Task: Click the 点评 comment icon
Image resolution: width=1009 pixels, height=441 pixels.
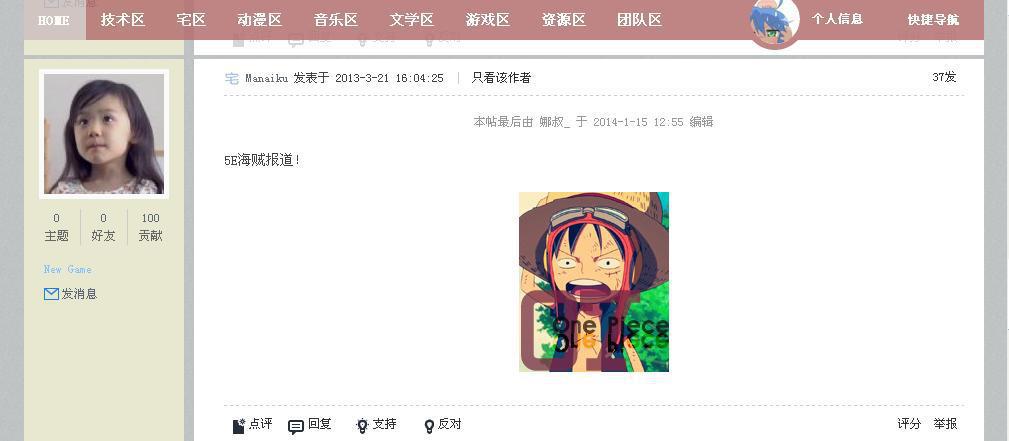Action: pos(239,426)
